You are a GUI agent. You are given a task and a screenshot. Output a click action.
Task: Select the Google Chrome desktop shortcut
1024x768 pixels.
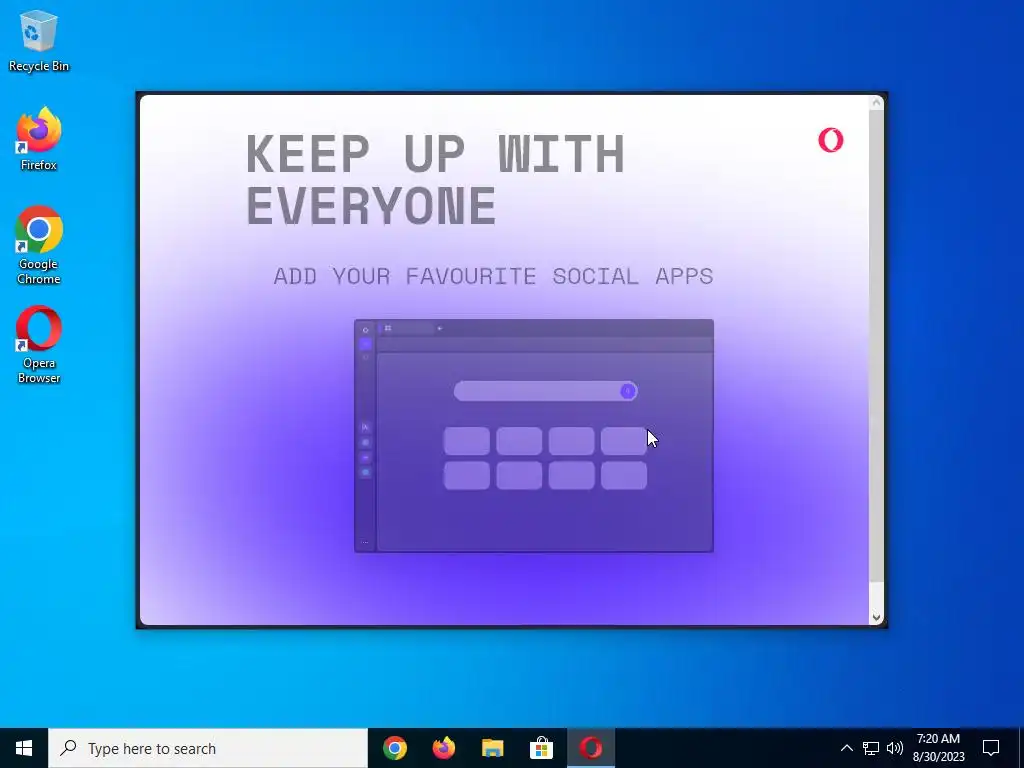tap(39, 245)
